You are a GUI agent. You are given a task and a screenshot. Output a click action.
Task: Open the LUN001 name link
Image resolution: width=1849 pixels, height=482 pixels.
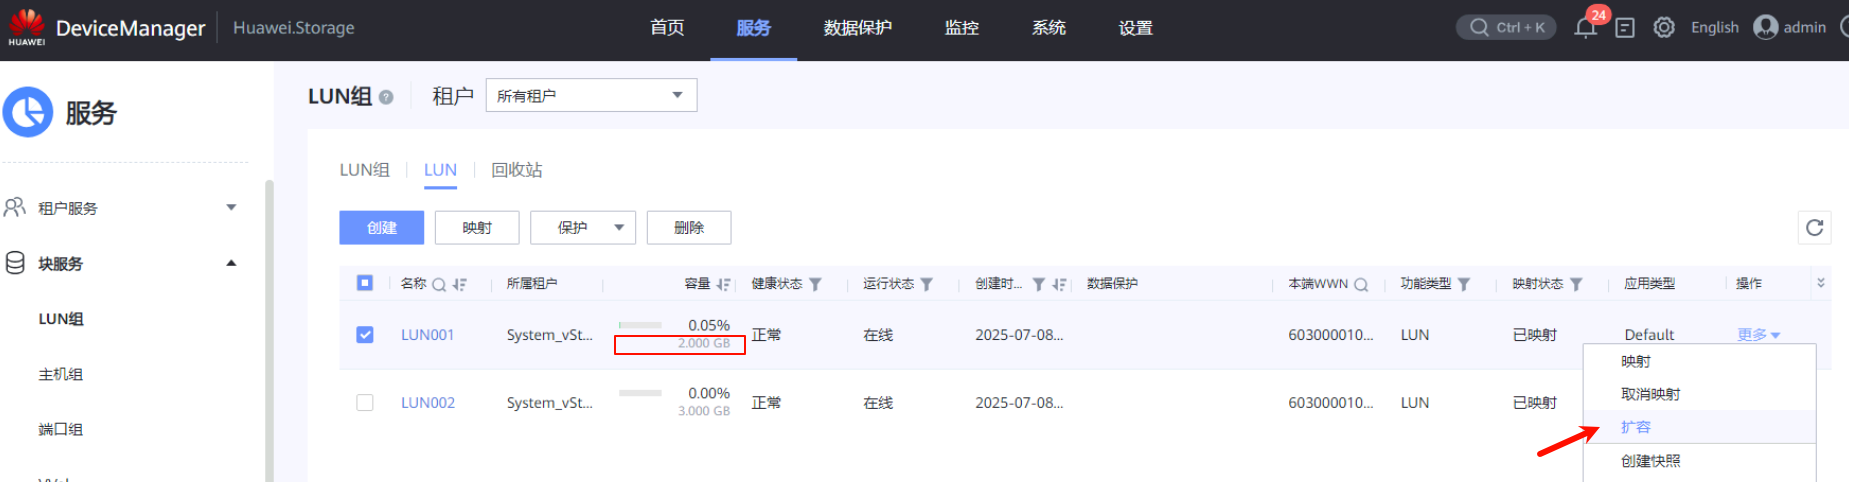[x=427, y=335]
